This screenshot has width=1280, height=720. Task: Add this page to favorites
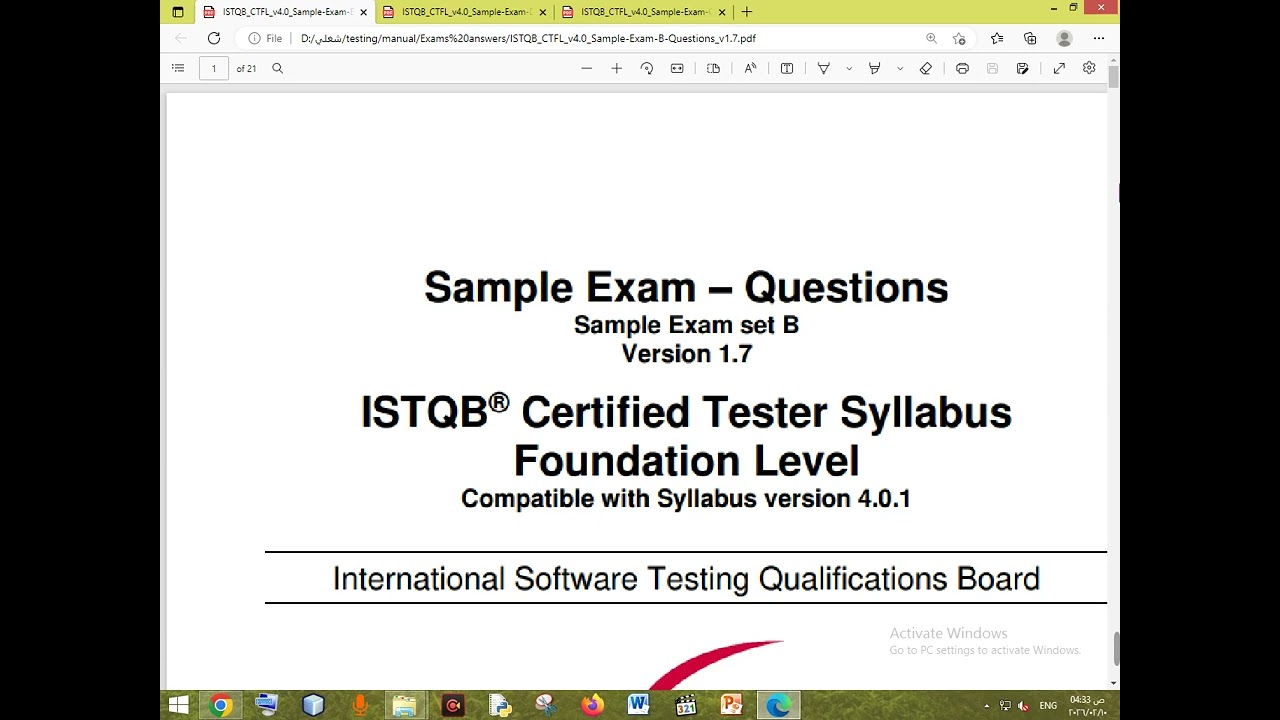959,38
